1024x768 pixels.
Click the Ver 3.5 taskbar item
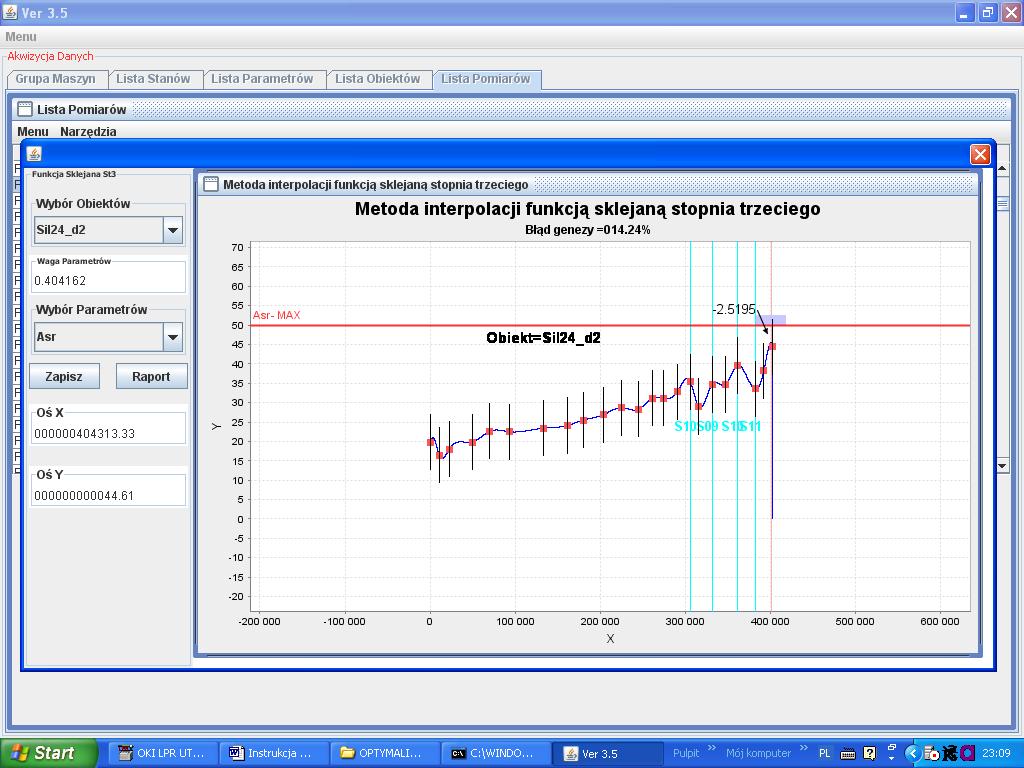click(606, 753)
